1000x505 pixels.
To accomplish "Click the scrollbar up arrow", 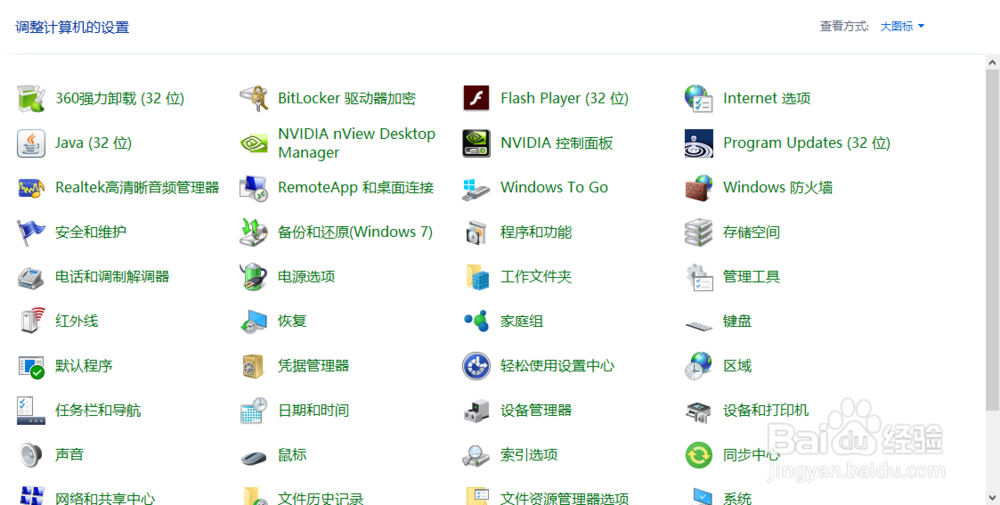I will [x=992, y=62].
